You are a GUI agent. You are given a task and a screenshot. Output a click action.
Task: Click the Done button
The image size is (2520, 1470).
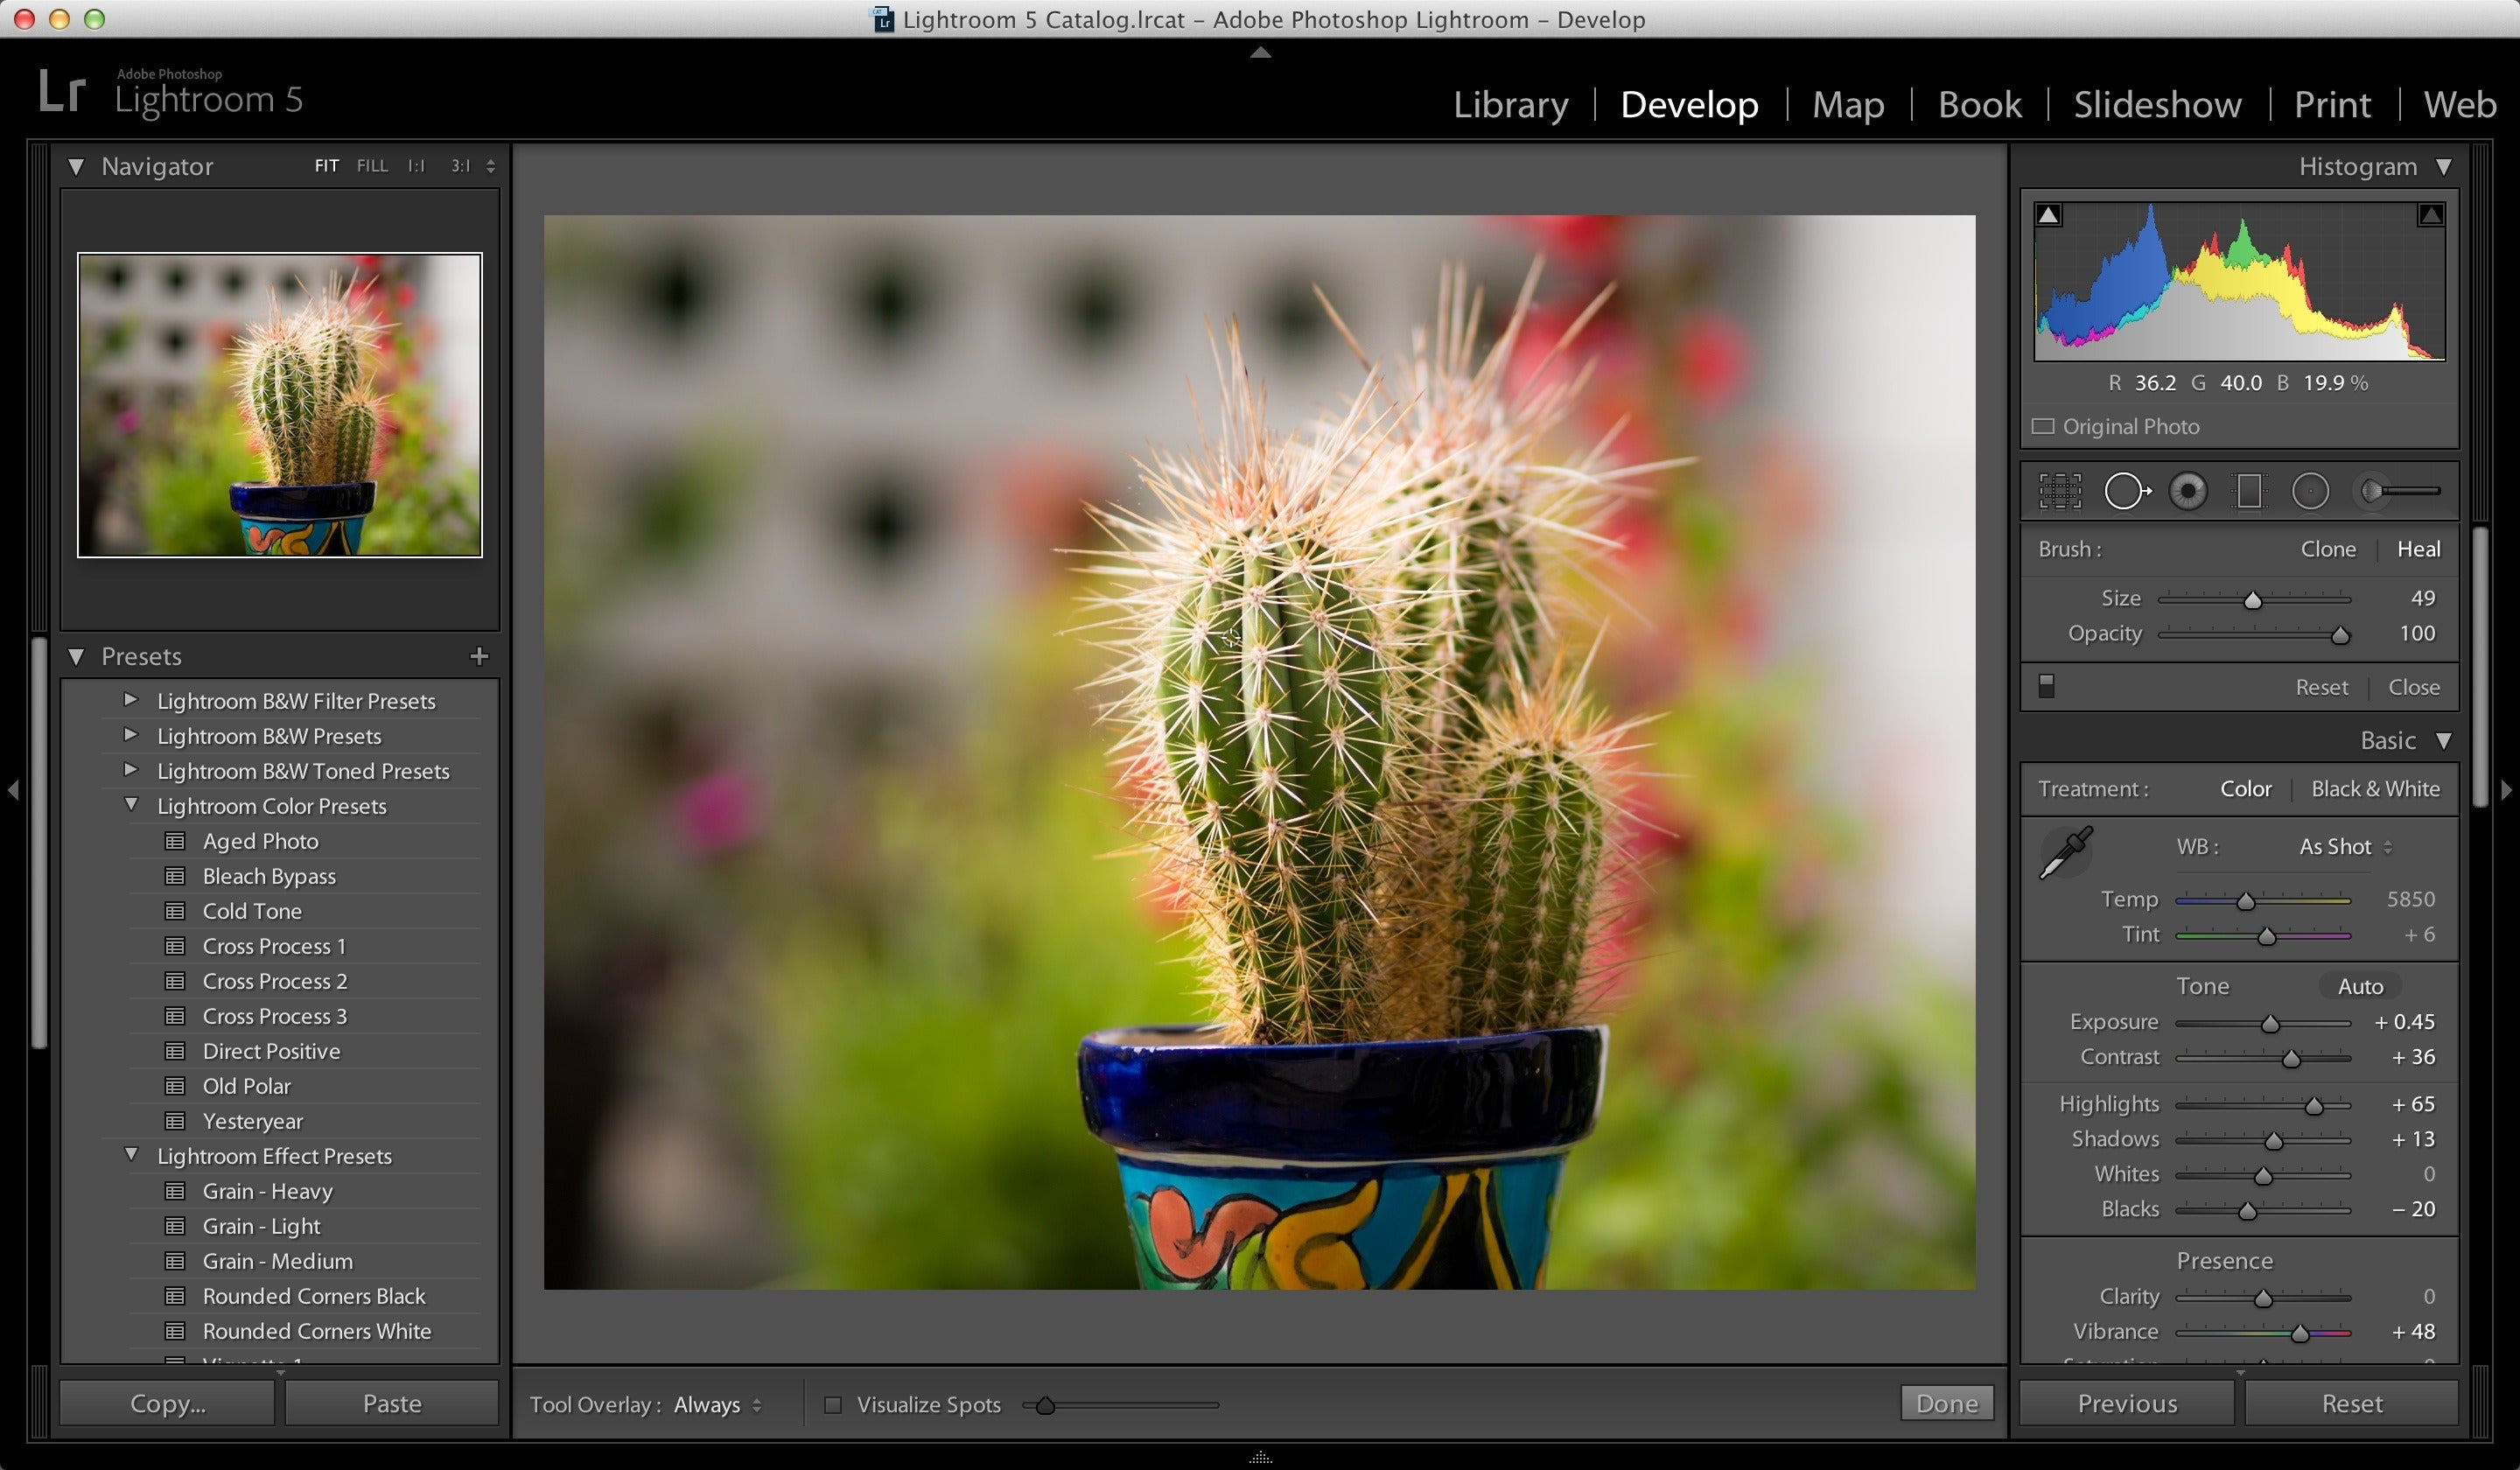1948,1402
